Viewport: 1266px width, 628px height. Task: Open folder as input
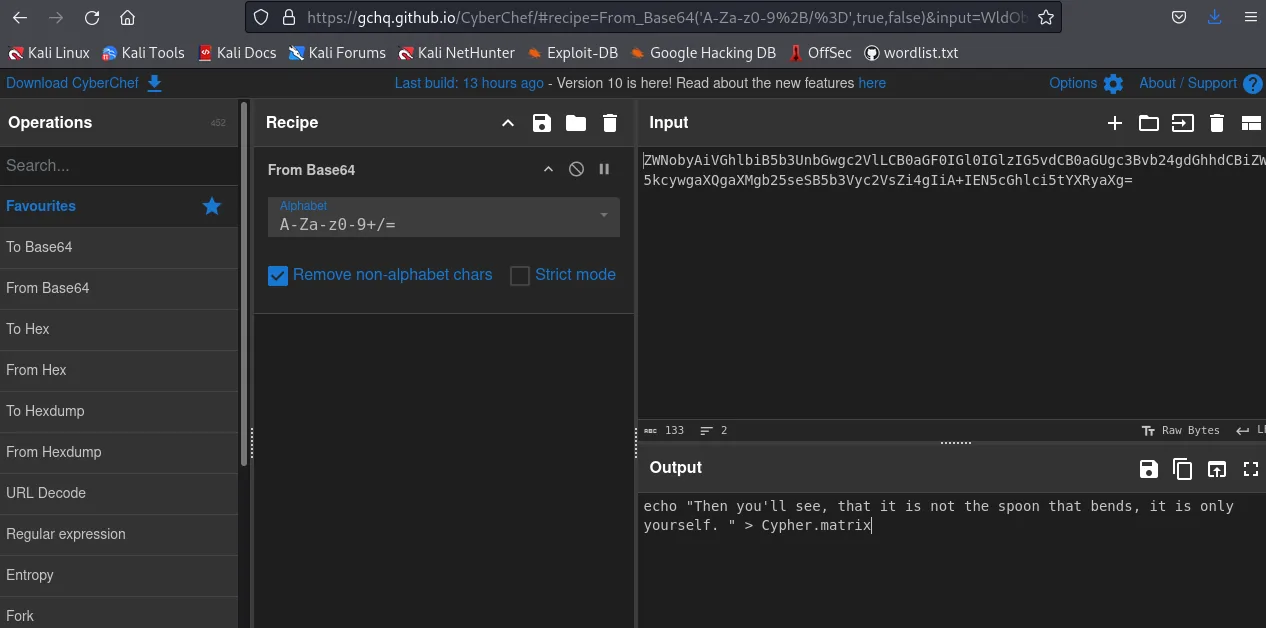pyautogui.click(x=1149, y=123)
